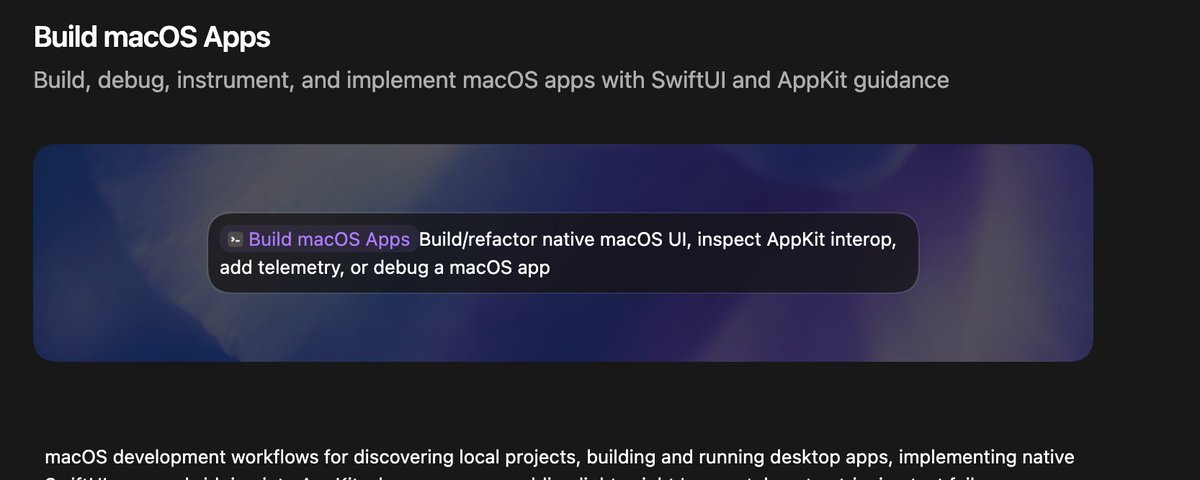Select the purple Build macOS Apps chip label
Image resolution: width=1200 pixels, height=480 pixels.
pos(329,240)
